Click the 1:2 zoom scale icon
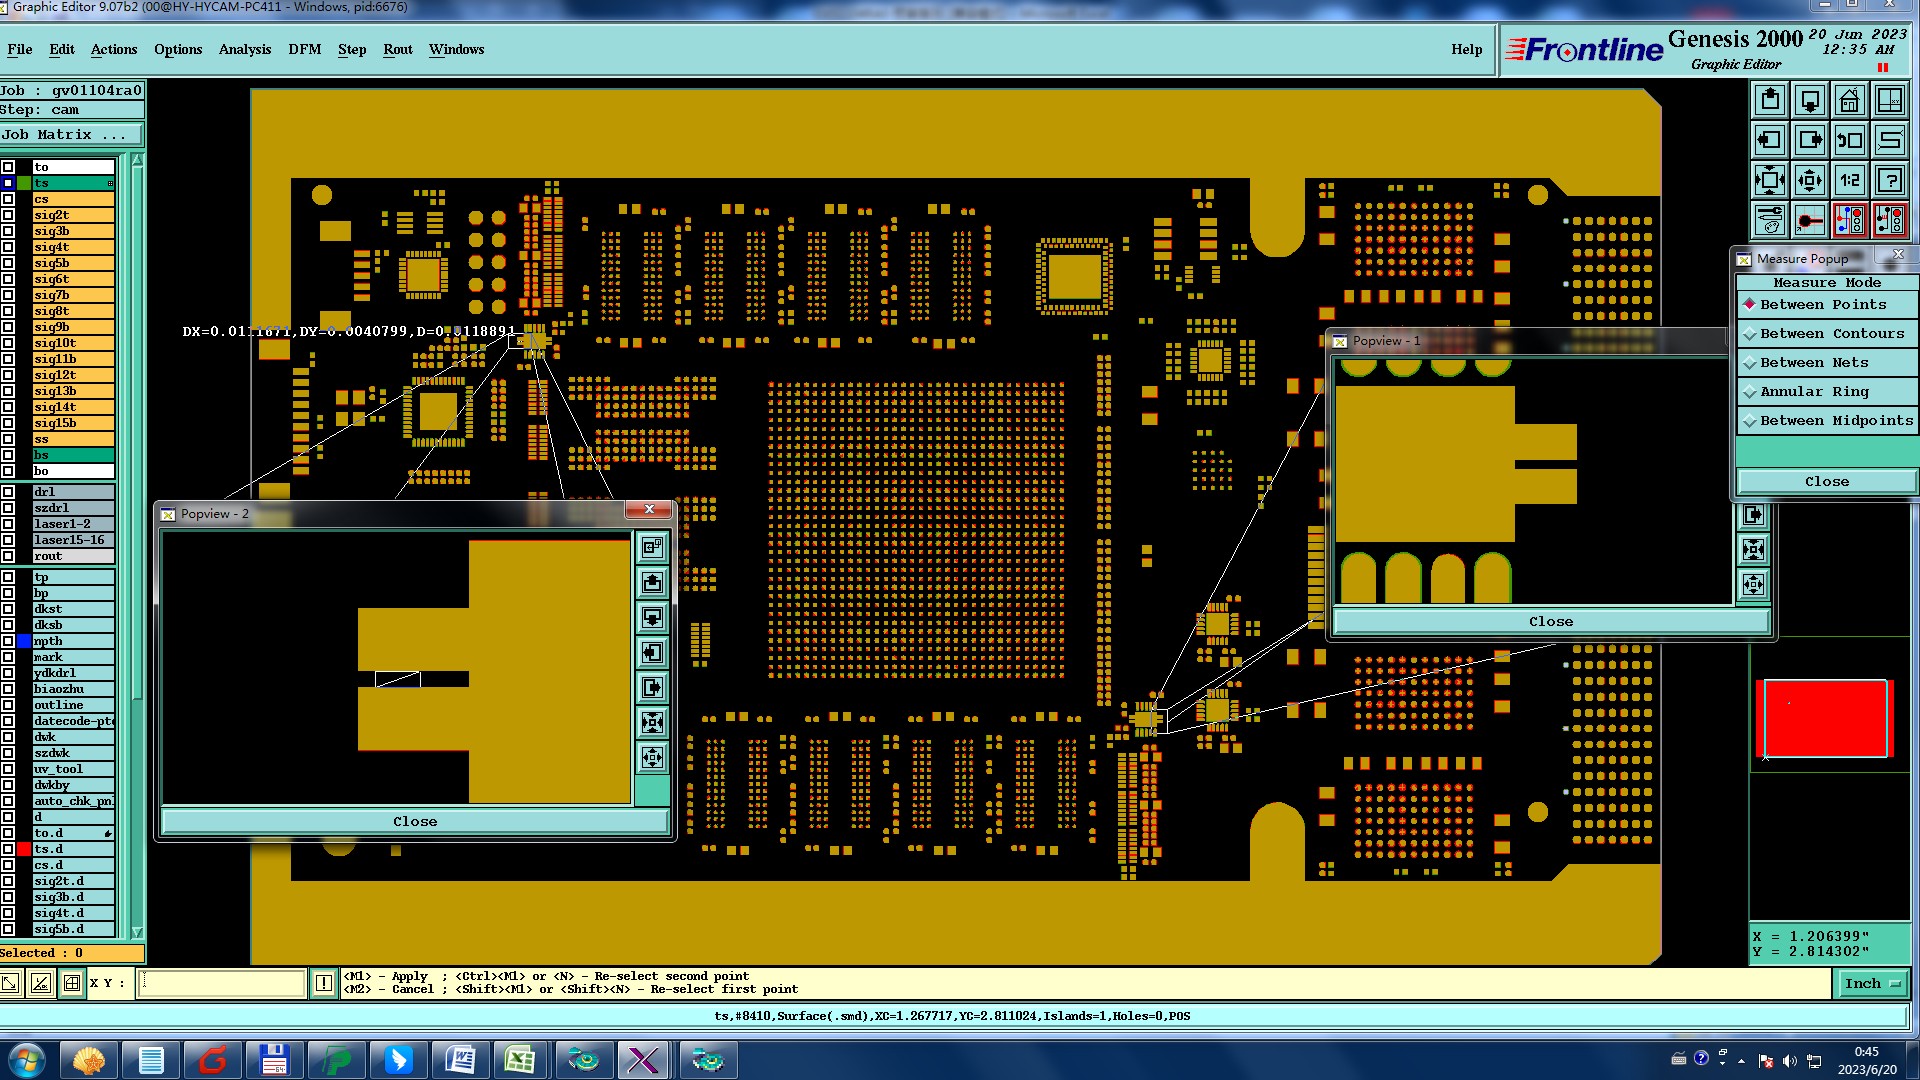Image resolution: width=1920 pixels, height=1080 pixels. click(x=1849, y=180)
